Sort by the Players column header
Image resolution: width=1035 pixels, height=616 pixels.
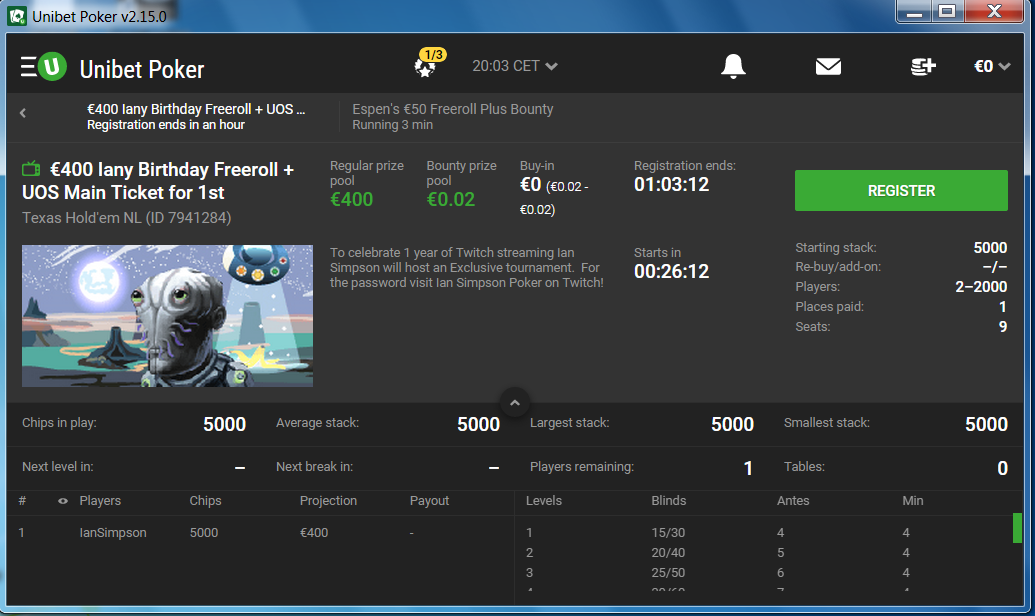[x=100, y=500]
